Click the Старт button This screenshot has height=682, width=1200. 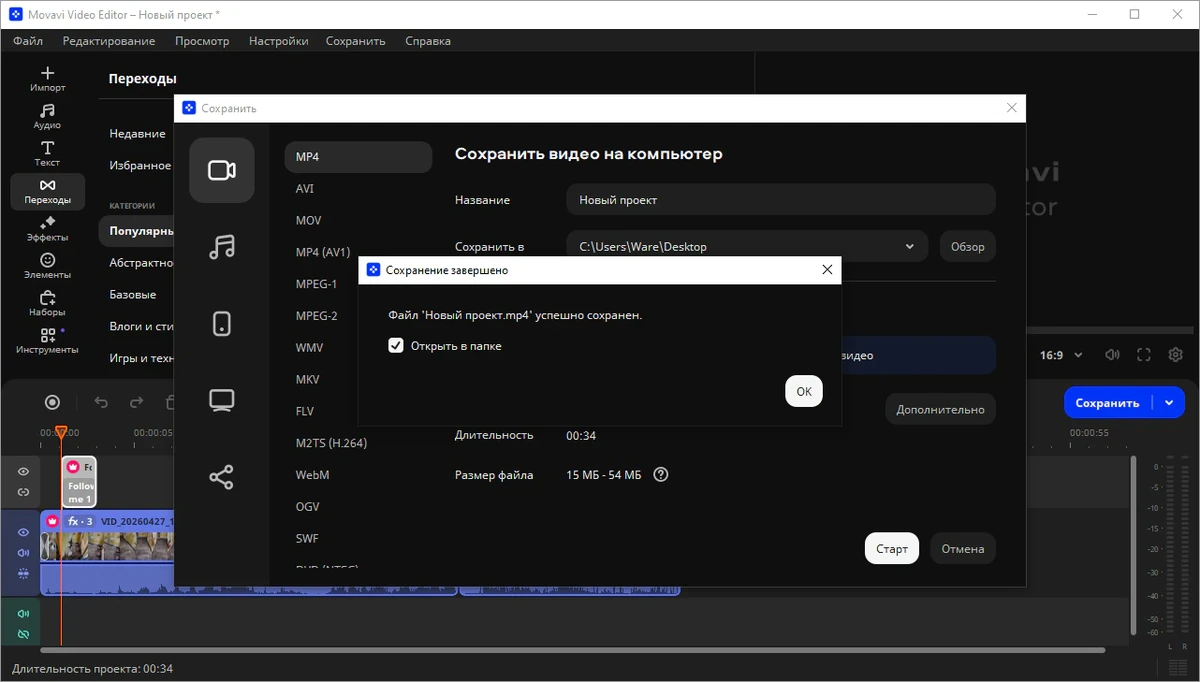coord(892,549)
